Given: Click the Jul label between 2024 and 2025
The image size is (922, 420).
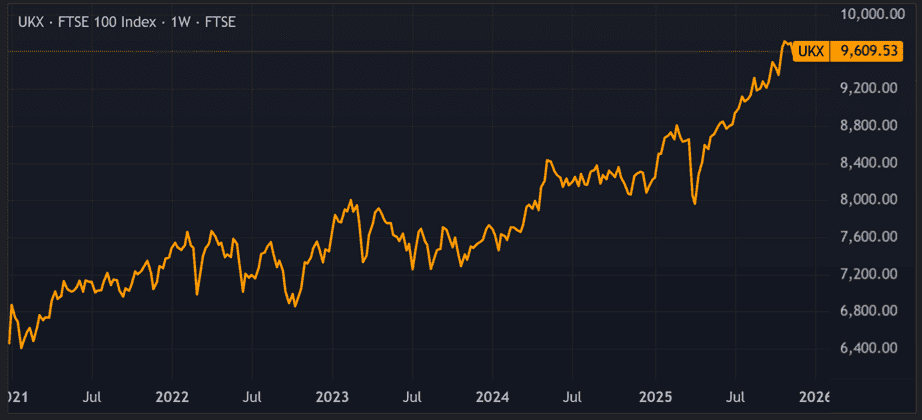Looking at the screenshot, I should click(x=574, y=397).
